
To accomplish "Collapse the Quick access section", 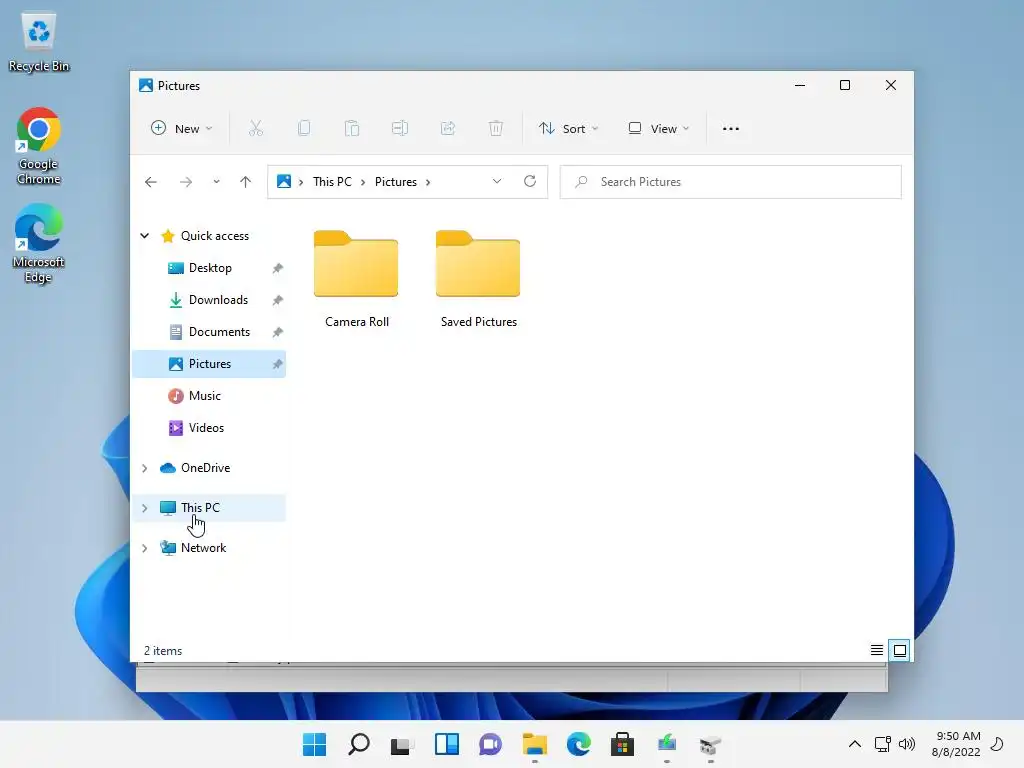I will tap(145, 236).
